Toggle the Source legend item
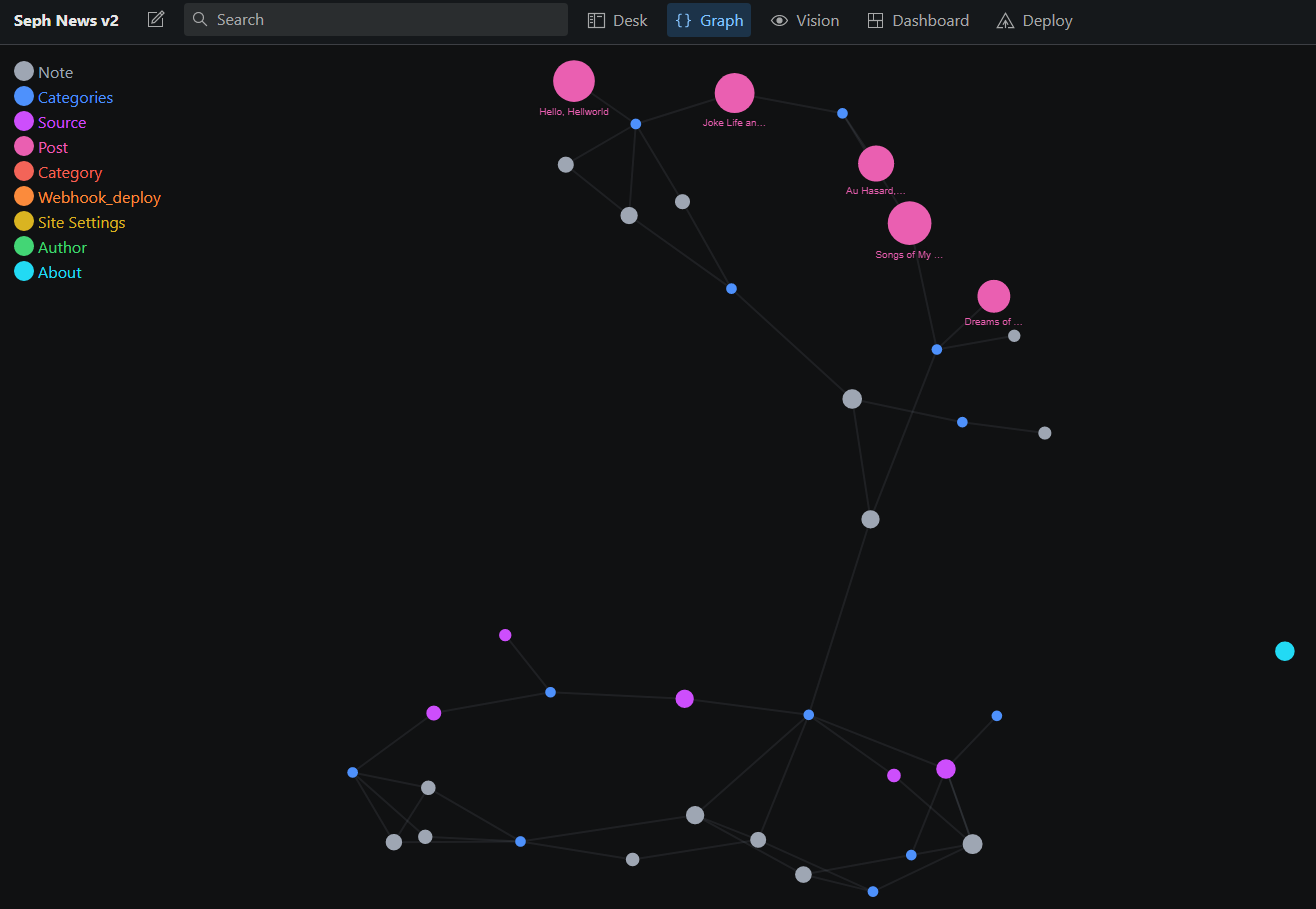Image resolution: width=1316 pixels, height=909 pixels. 51,122
